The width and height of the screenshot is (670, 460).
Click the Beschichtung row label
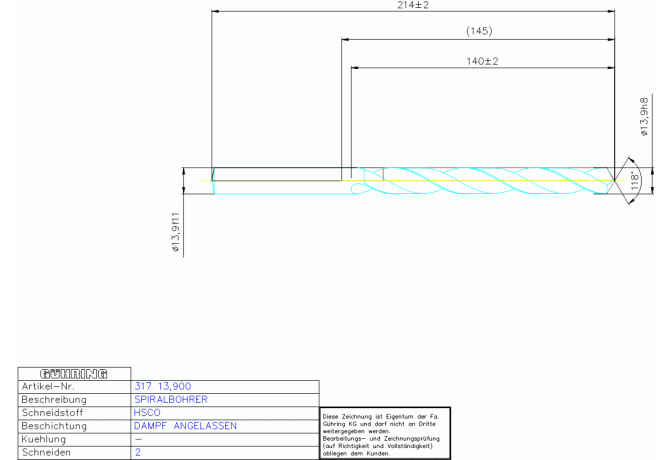[x=55, y=425]
